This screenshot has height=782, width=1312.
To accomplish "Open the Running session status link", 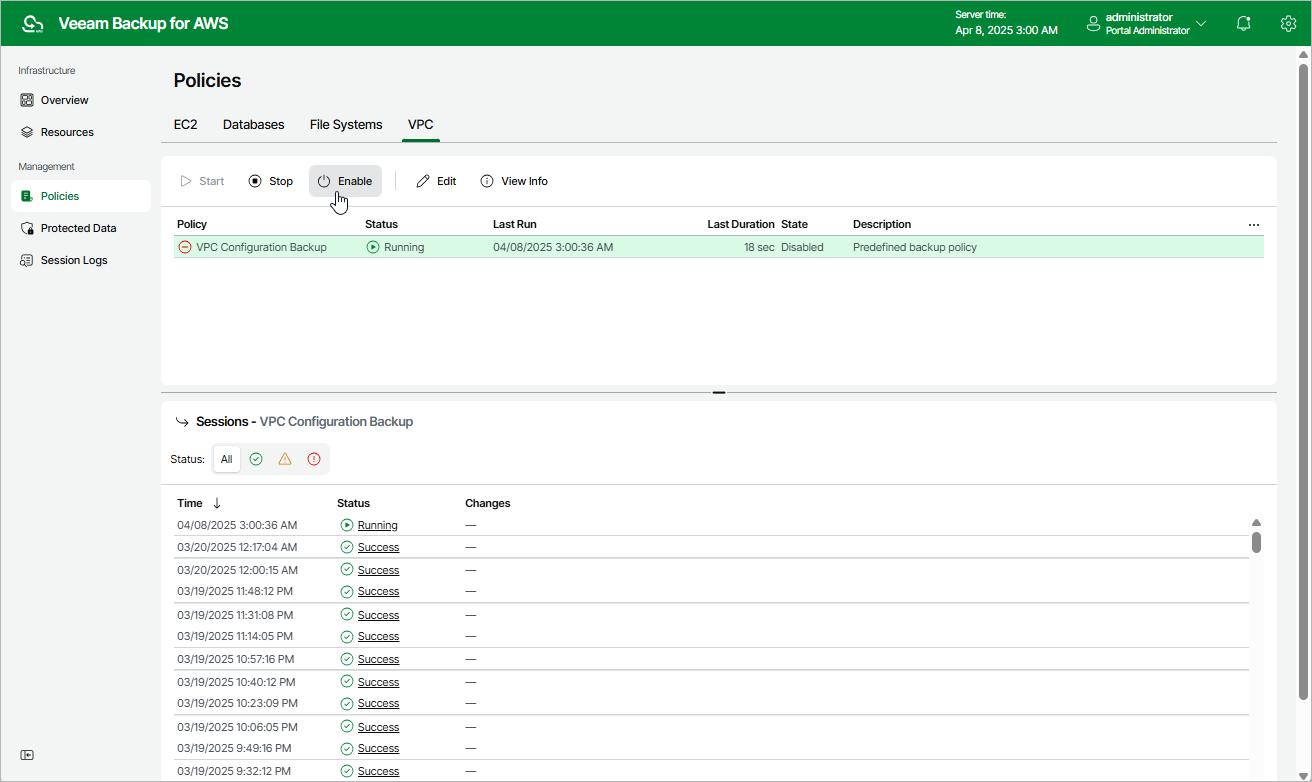I will tap(377, 525).
